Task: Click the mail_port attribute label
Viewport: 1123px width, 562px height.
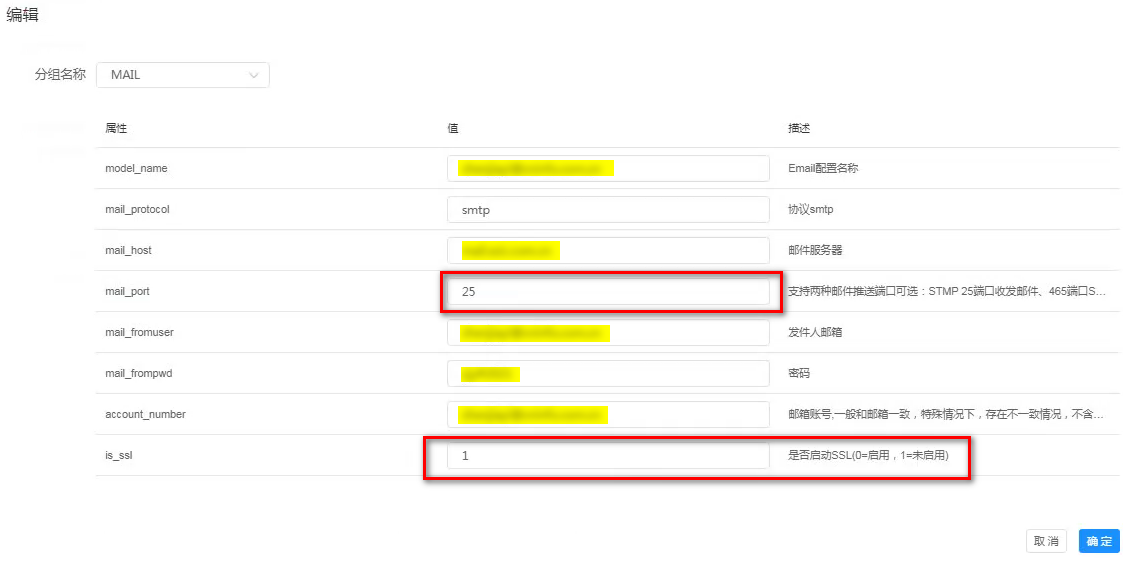Action: pyautogui.click(x=127, y=292)
